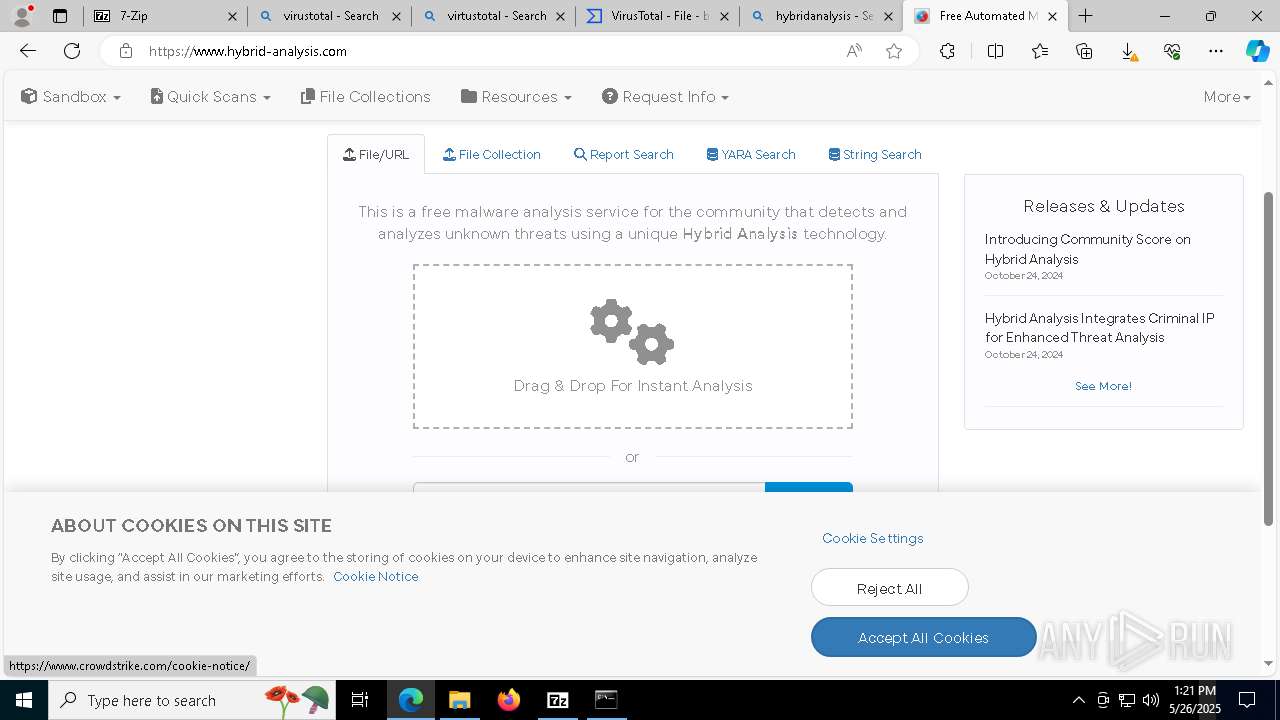This screenshot has height=720, width=1280.
Task: Switch to VirusTotal File tab
Action: click(x=658, y=16)
